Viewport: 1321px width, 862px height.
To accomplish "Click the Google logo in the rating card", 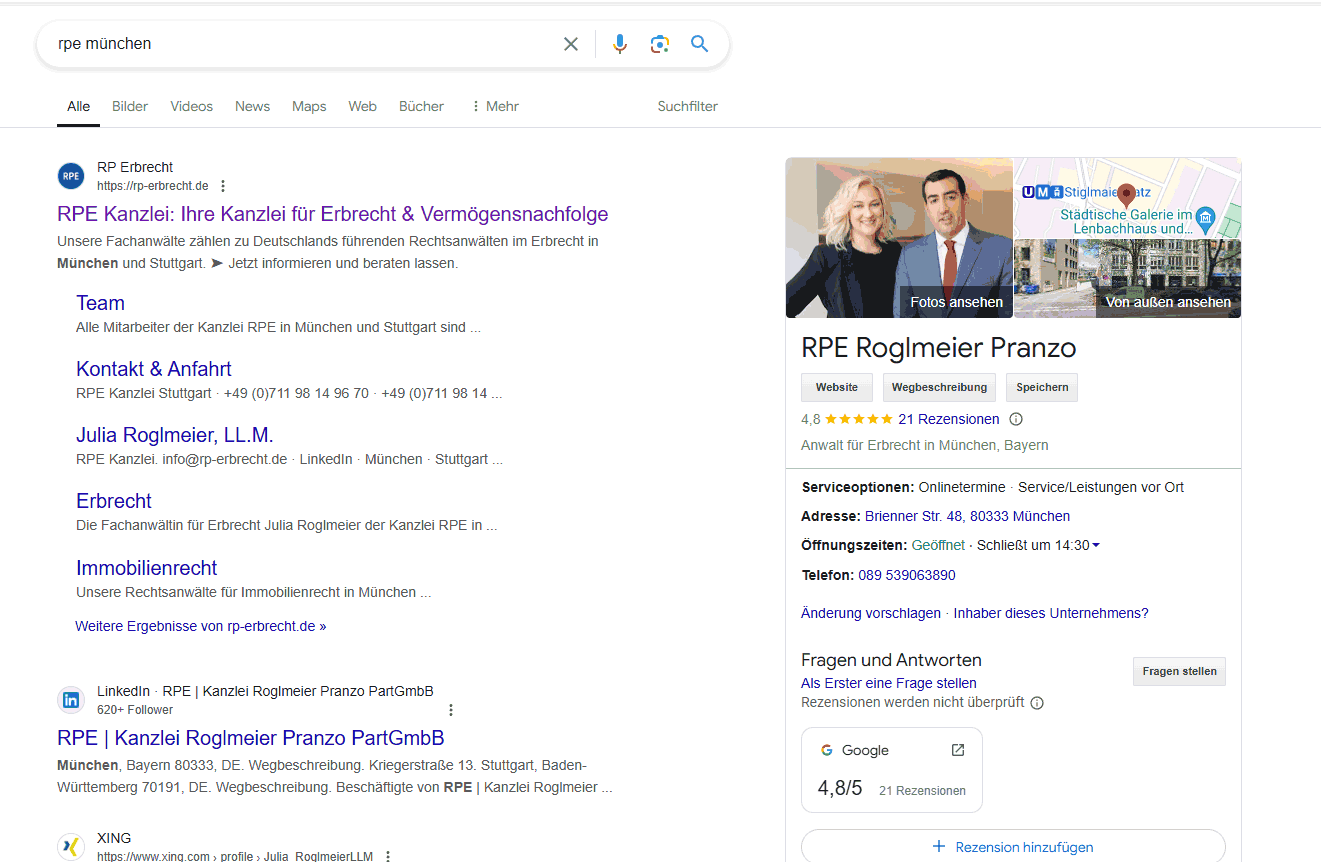I will (x=827, y=750).
